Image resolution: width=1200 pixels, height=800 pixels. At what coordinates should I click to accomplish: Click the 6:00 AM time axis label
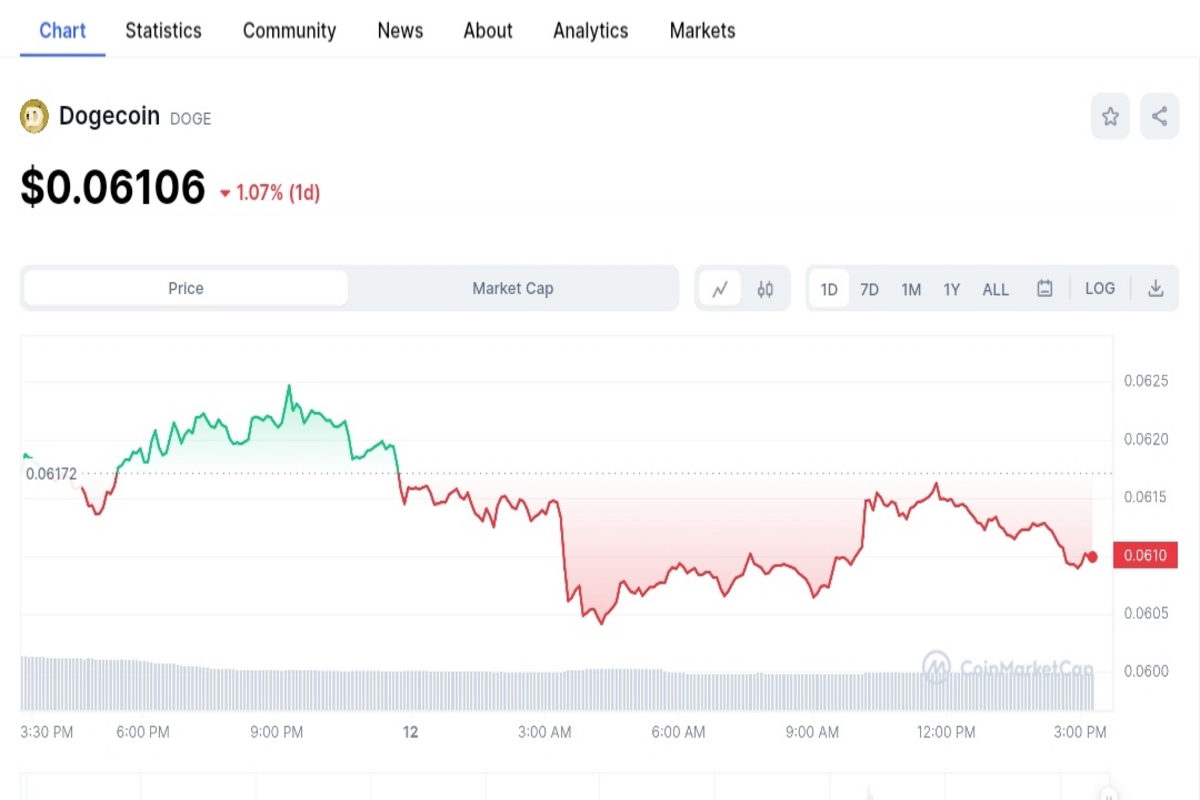tap(679, 732)
